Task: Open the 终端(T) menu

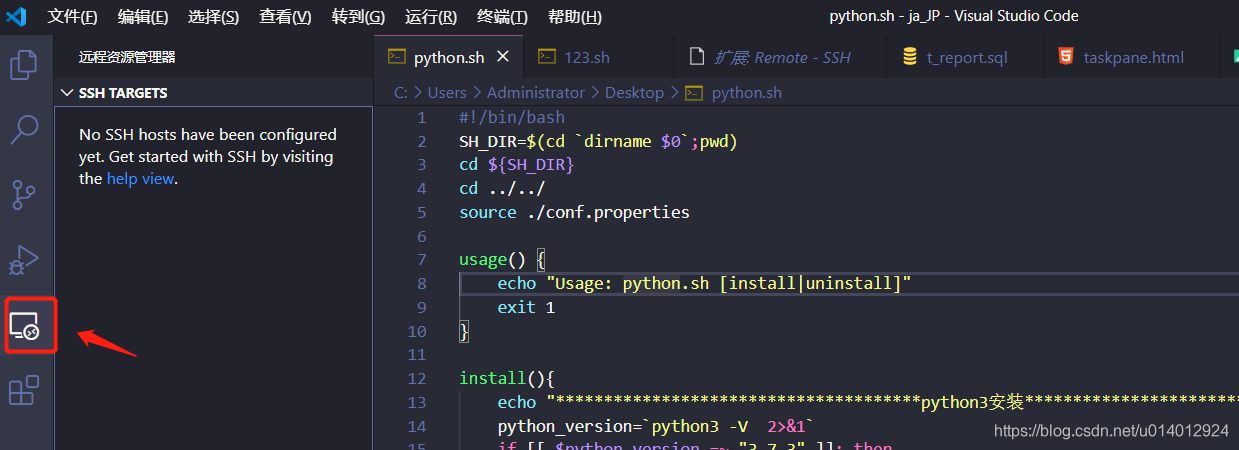Action: pos(502,16)
